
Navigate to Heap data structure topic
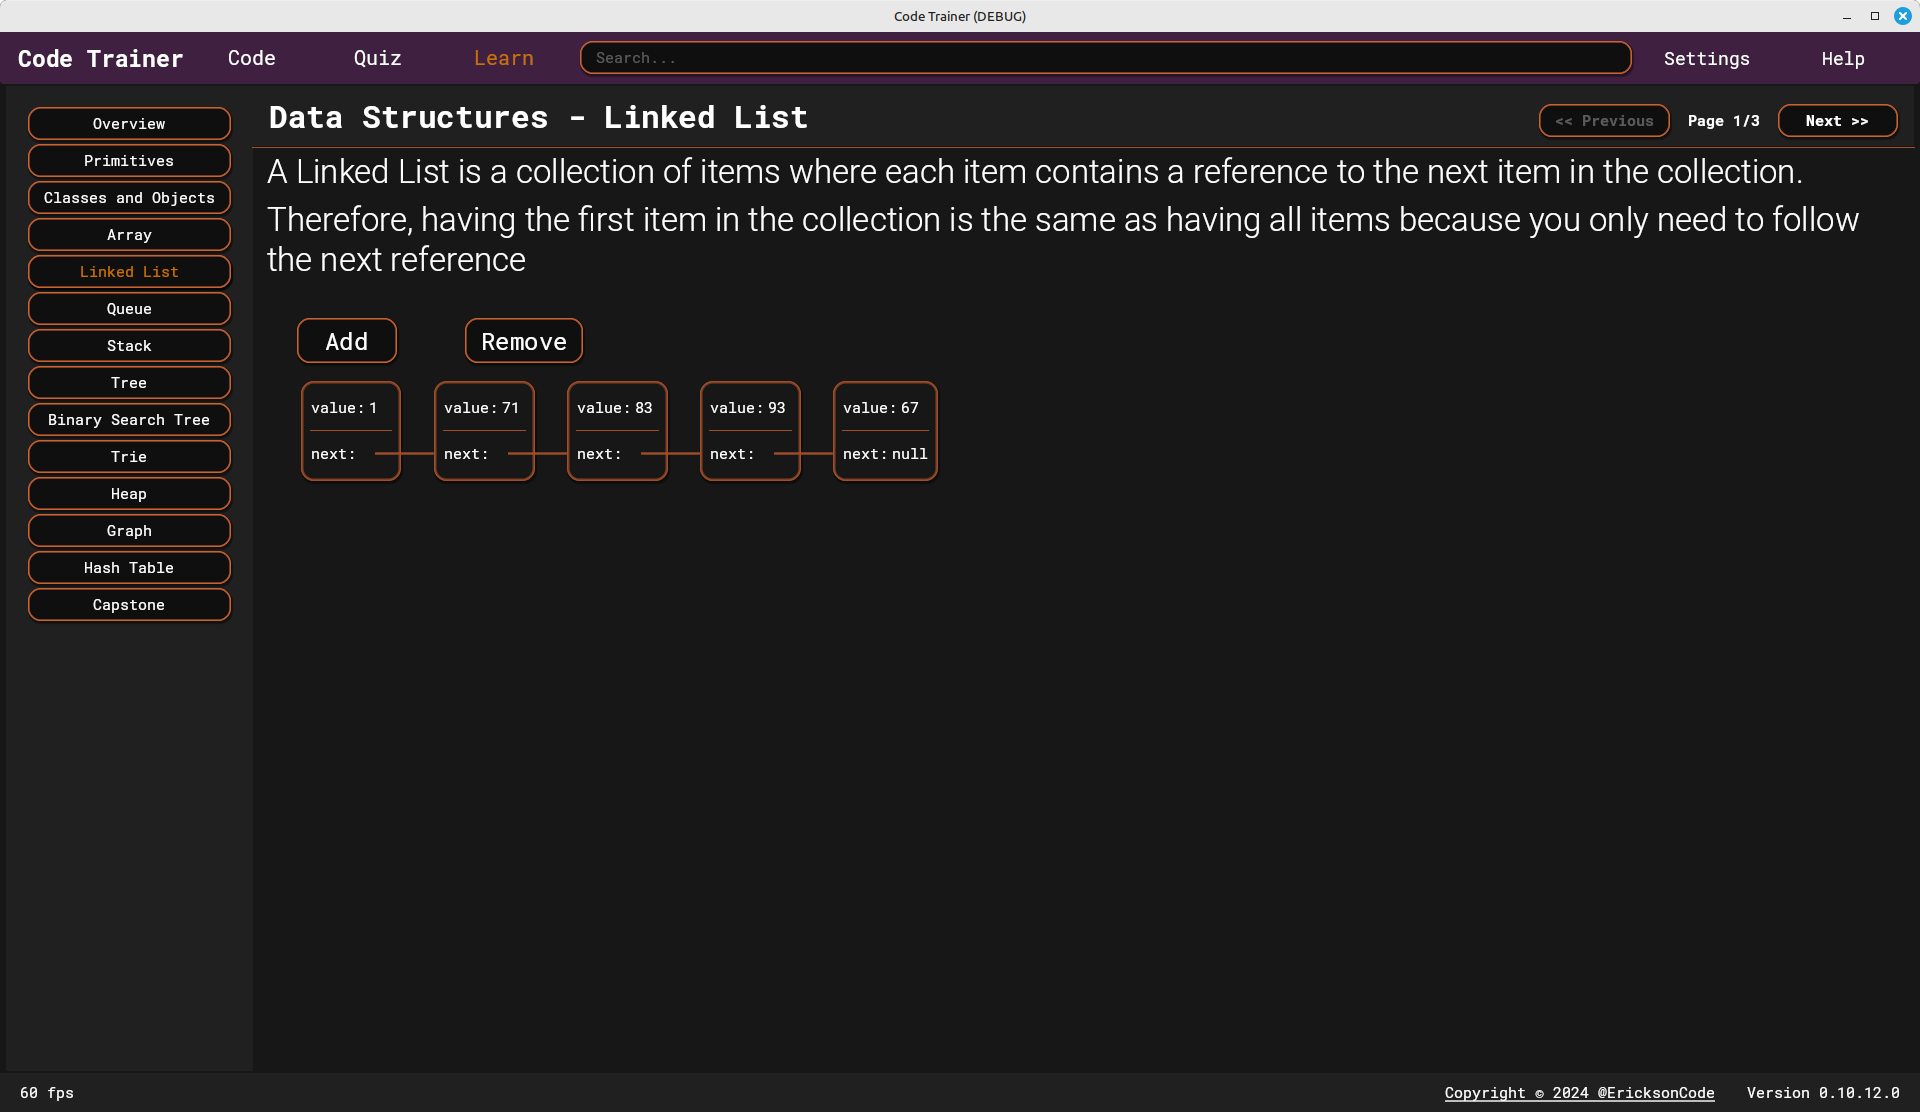pyautogui.click(x=128, y=494)
